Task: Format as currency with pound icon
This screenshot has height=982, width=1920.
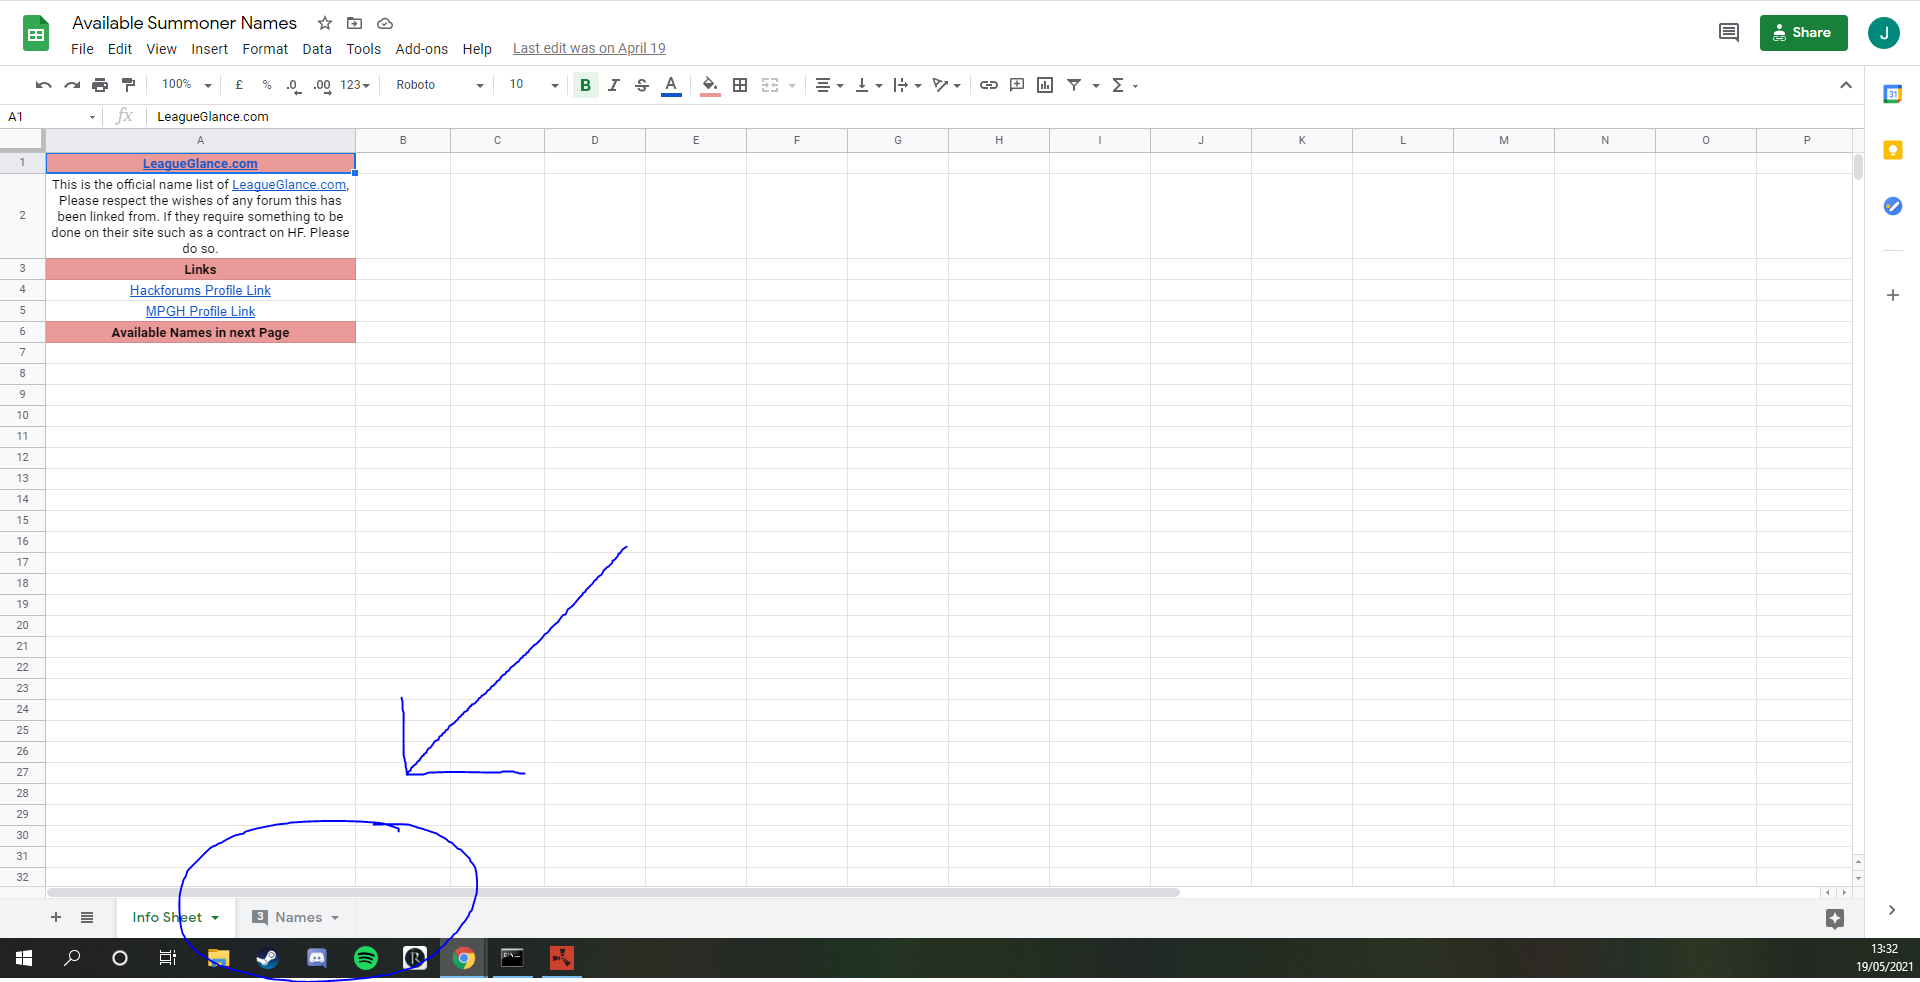Action: pyautogui.click(x=239, y=85)
